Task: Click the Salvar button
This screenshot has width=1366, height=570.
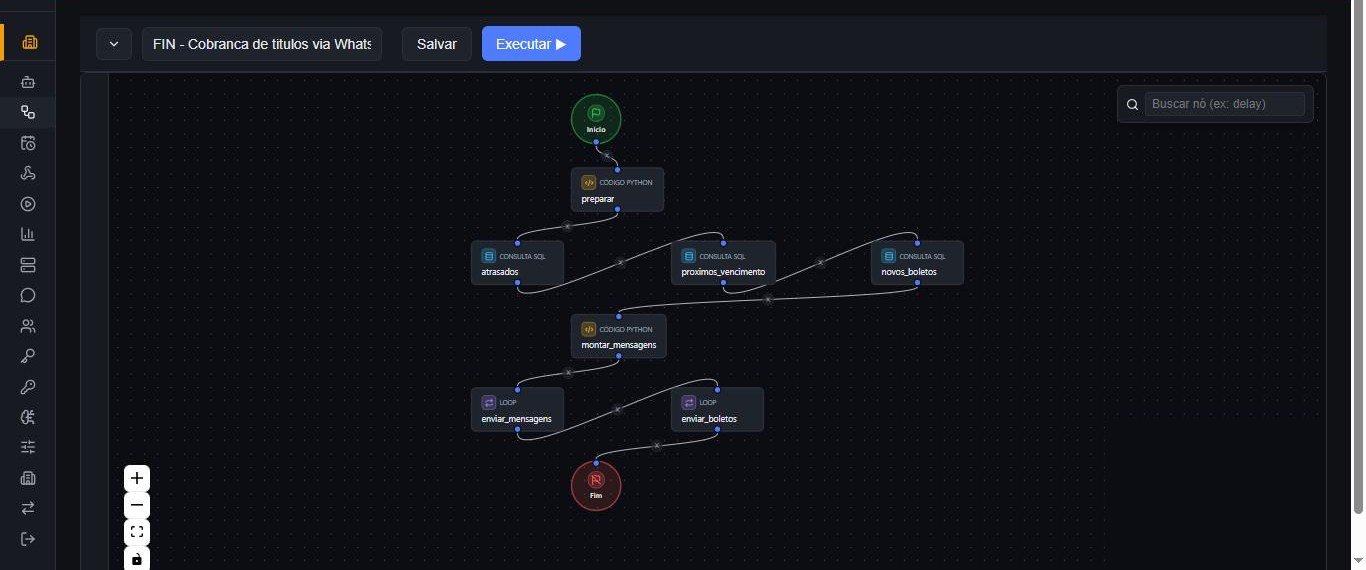Action: [437, 44]
